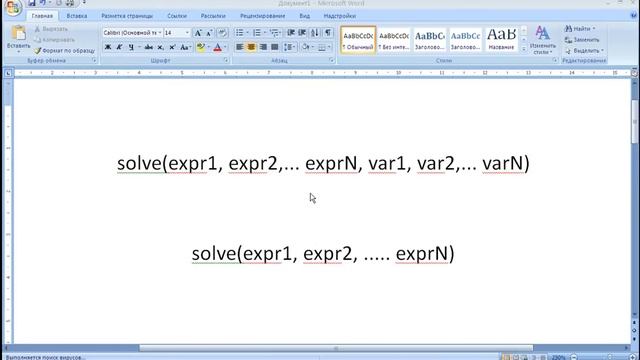Sort the selected text

tap(315, 33)
